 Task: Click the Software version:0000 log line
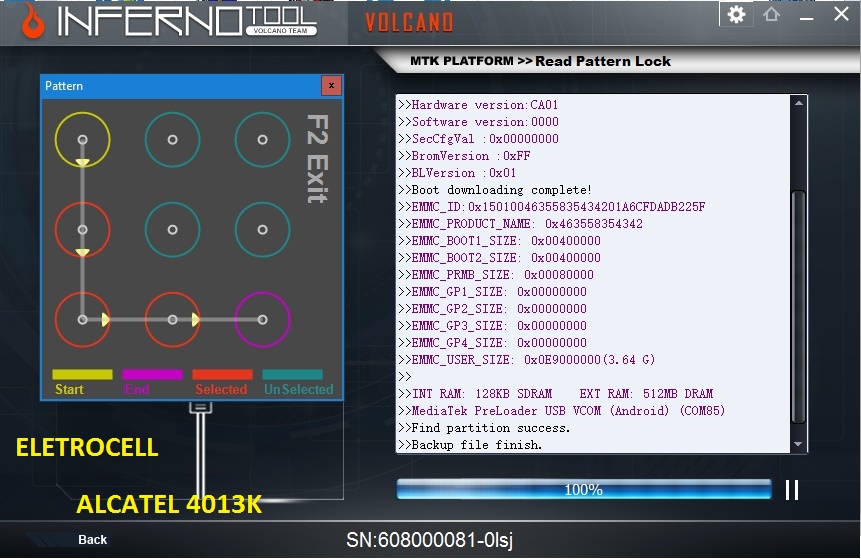click(478, 122)
